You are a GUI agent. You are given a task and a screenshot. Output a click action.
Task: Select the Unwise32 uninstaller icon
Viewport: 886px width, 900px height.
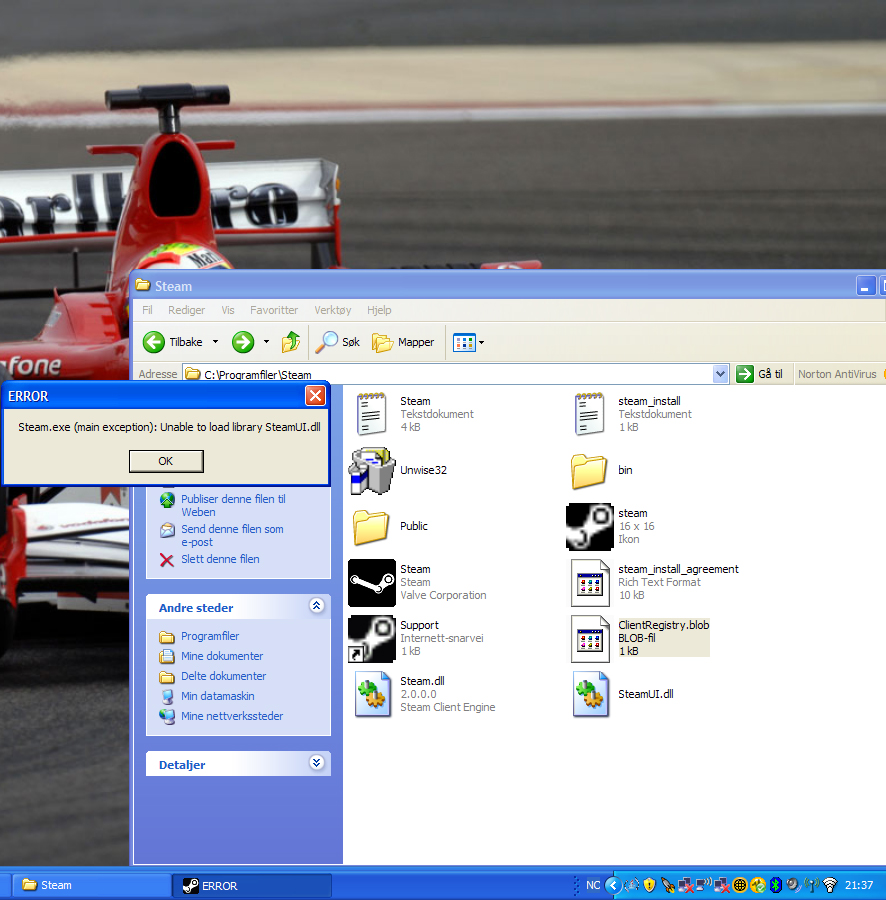371,471
